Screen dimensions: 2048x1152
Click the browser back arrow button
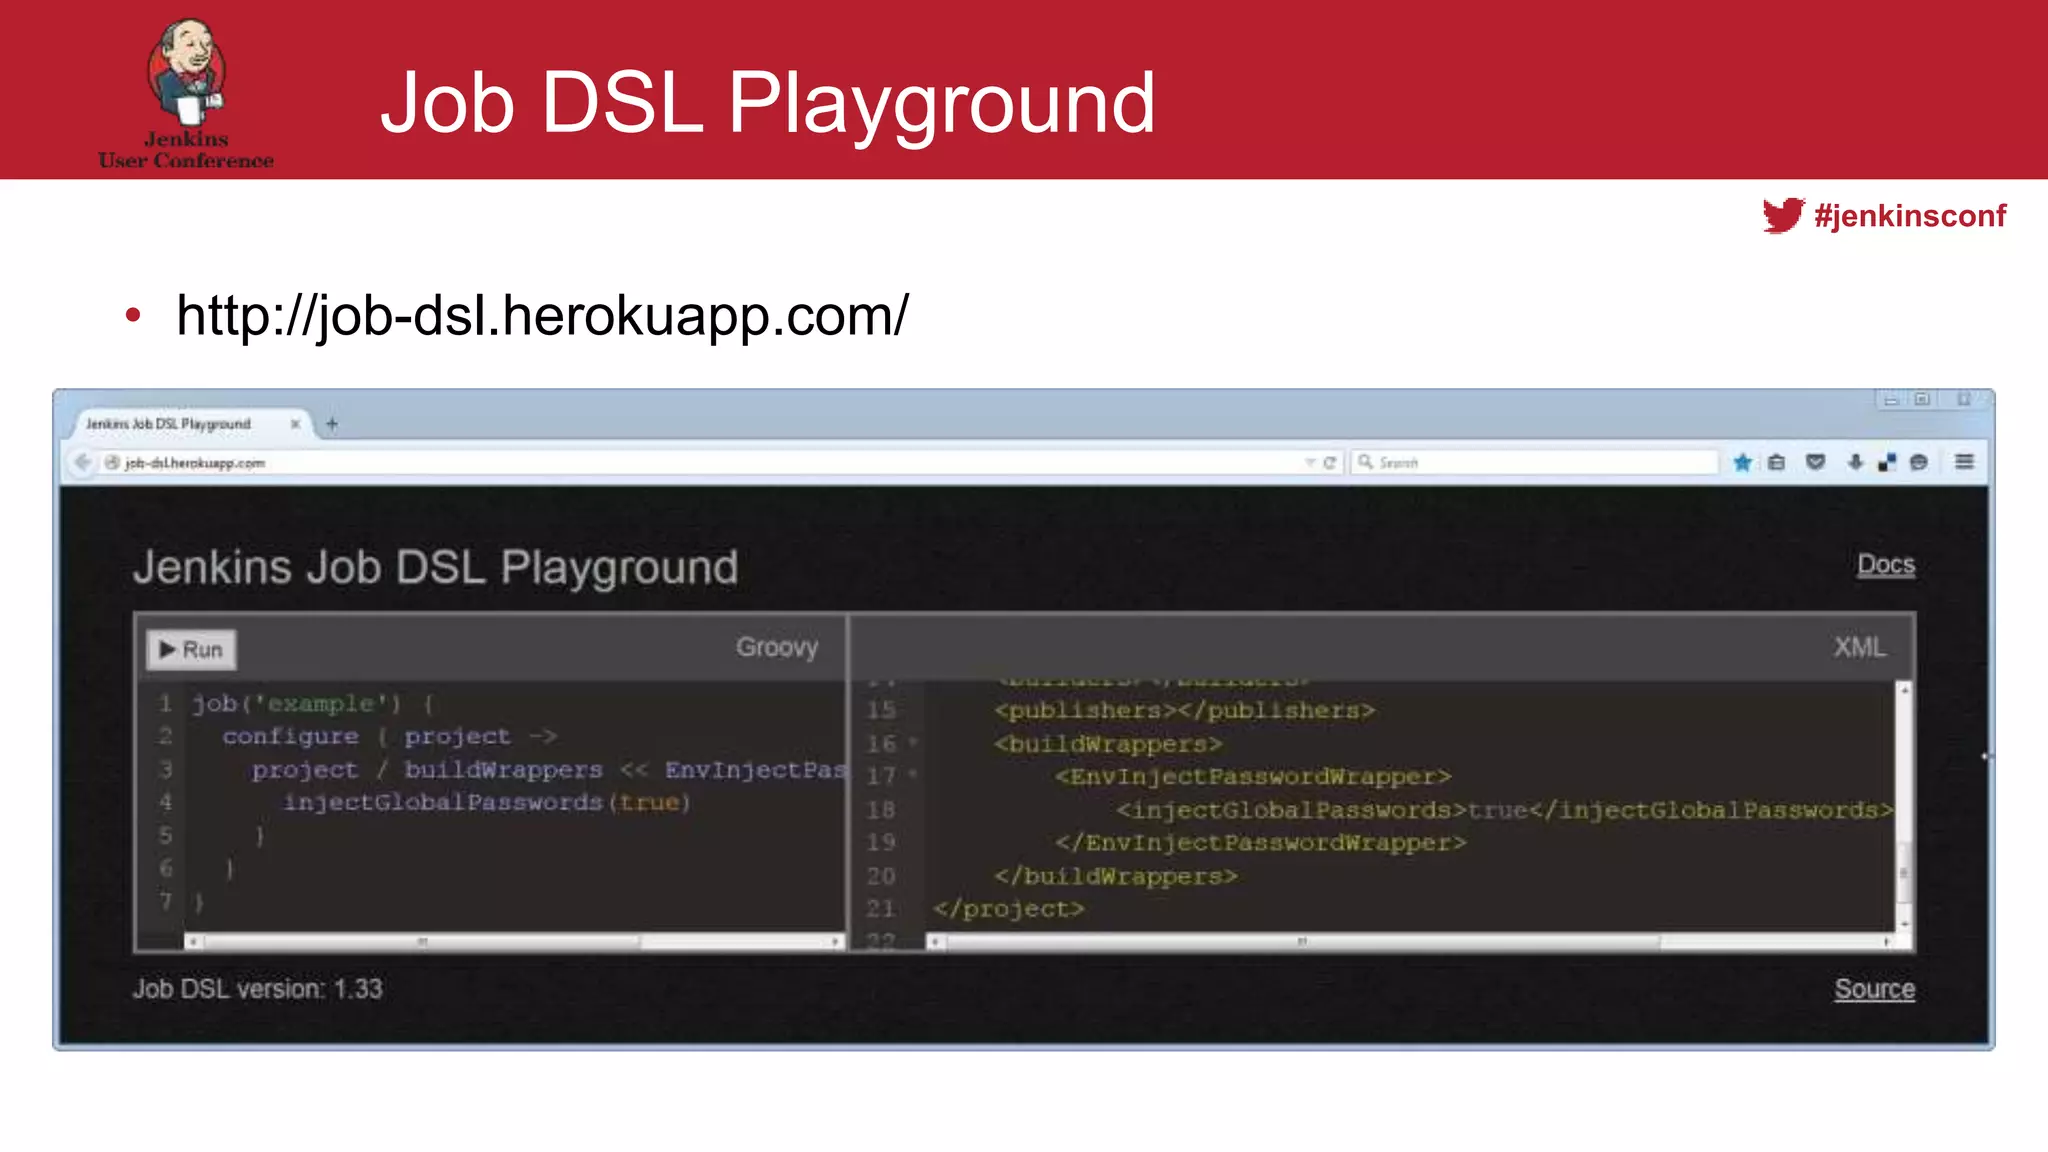point(82,462)
